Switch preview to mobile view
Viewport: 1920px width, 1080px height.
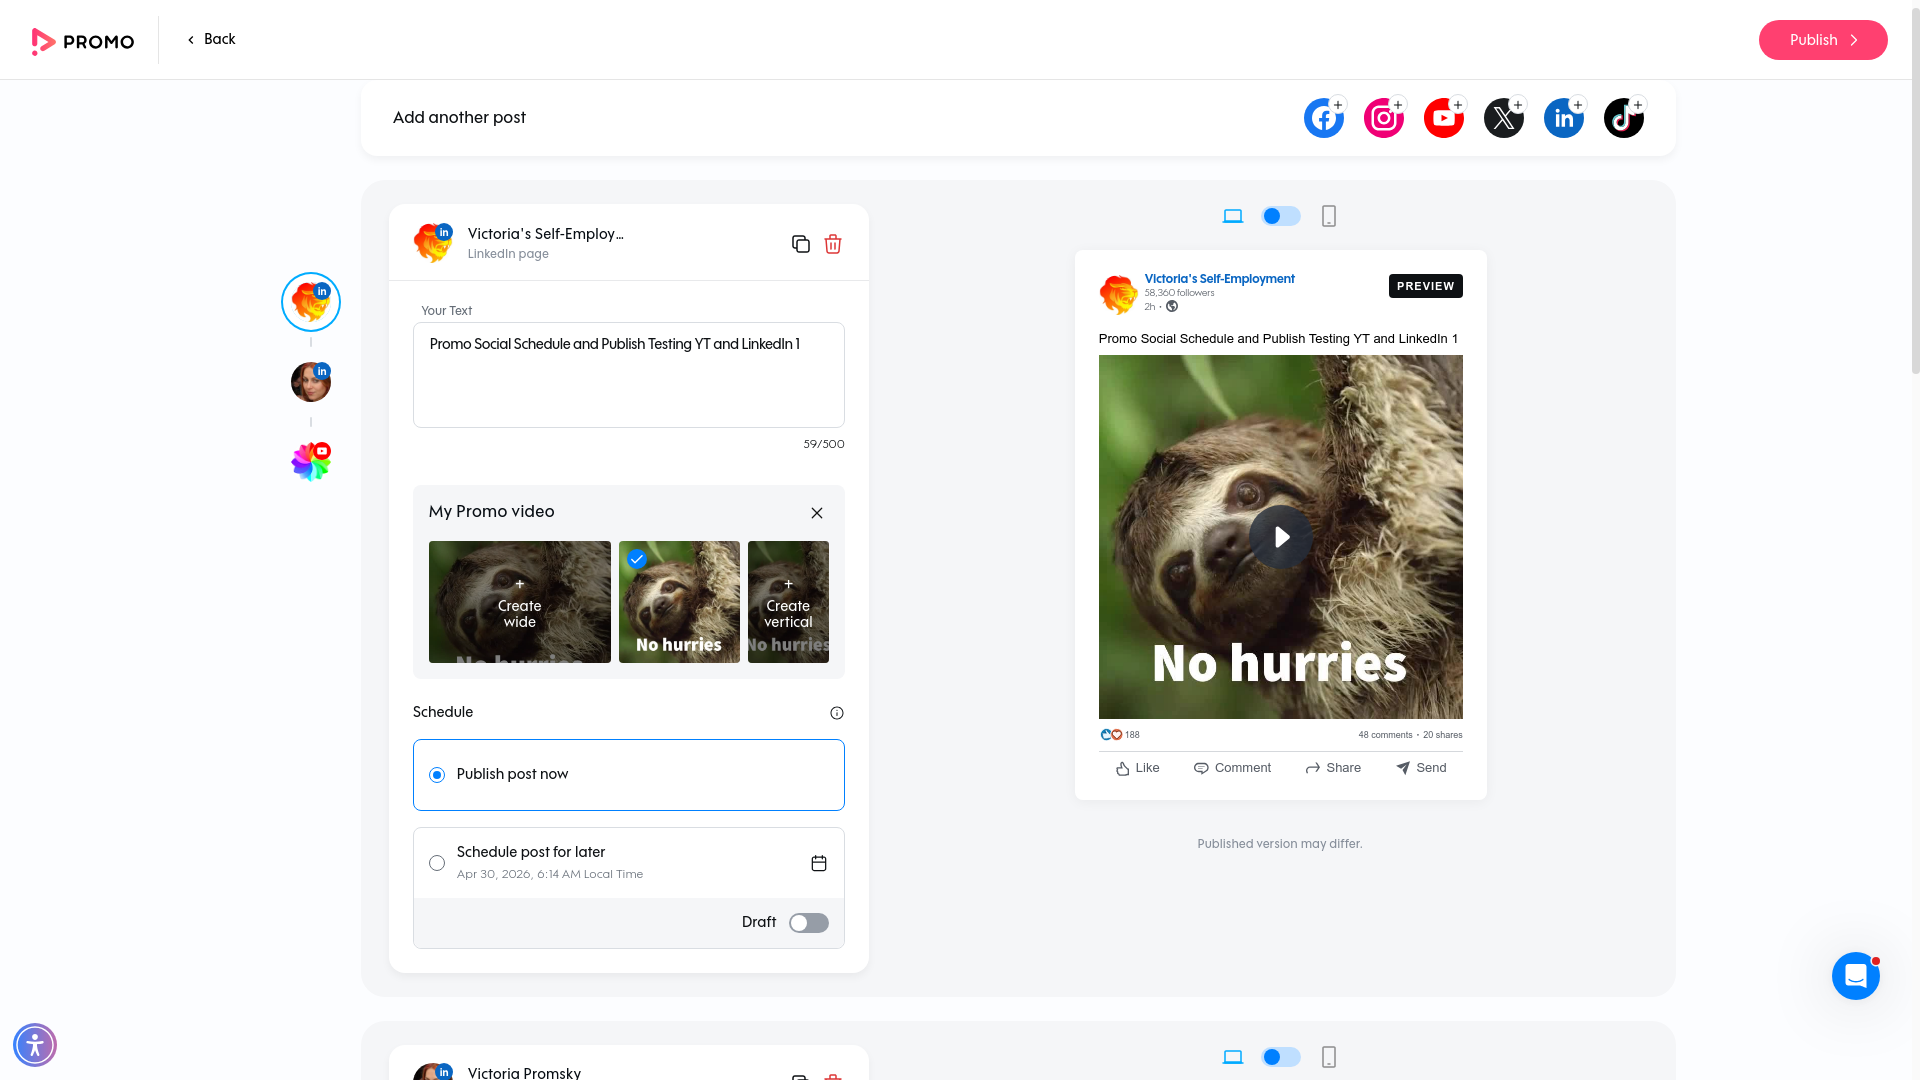pos(1328,215)
